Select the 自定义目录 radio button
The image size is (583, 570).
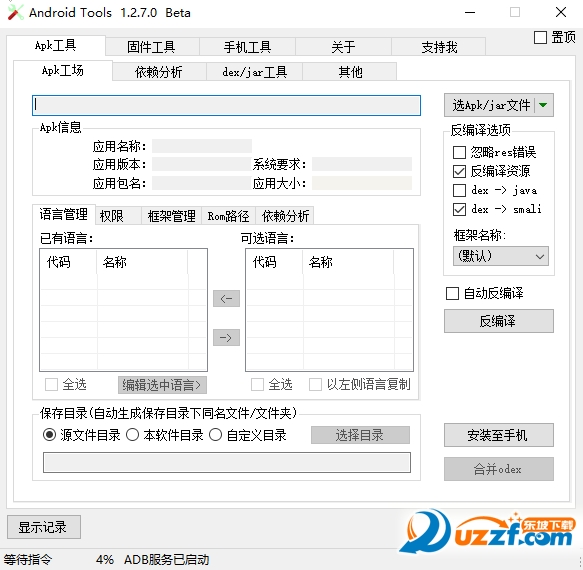click(216, 435)
